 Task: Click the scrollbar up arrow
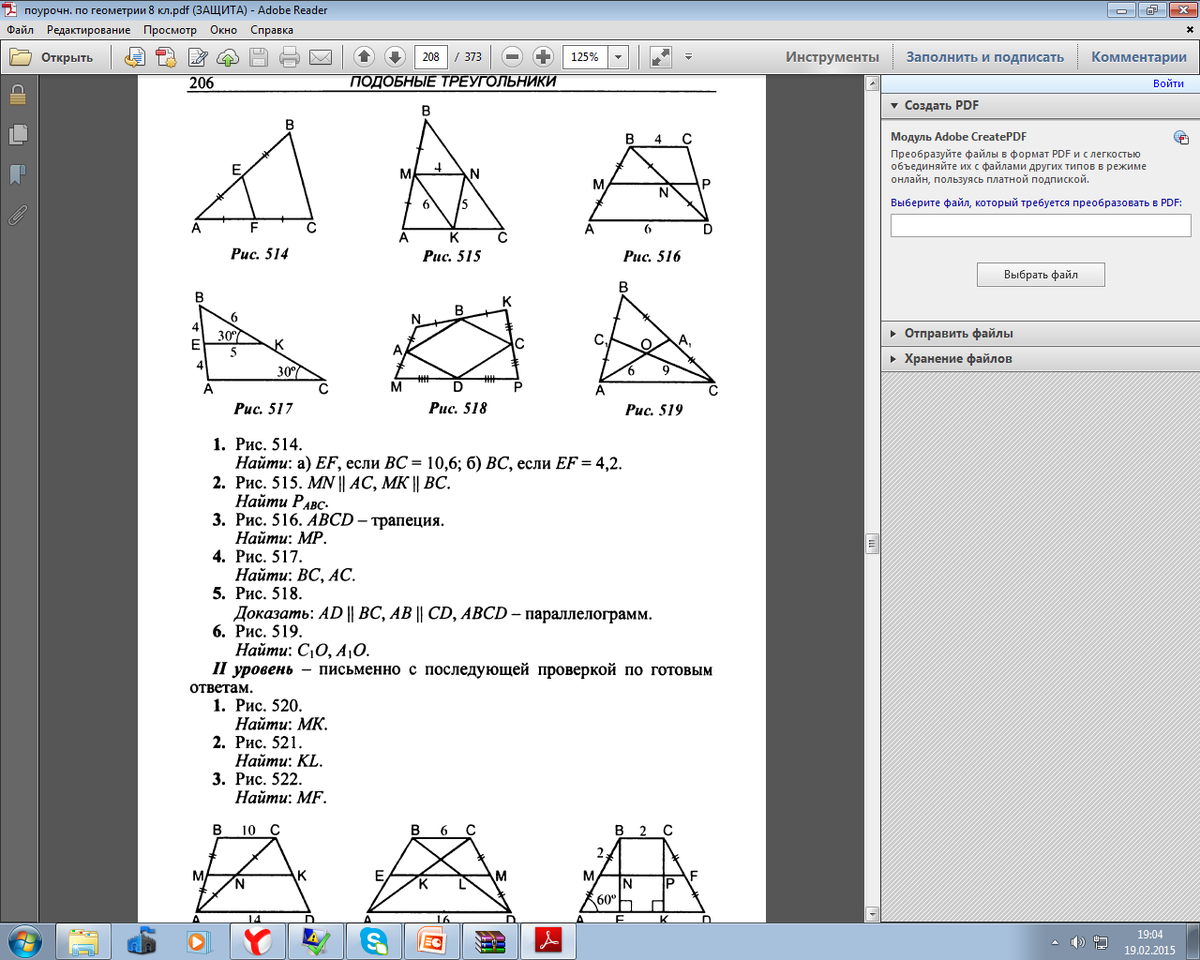[871, 84]
